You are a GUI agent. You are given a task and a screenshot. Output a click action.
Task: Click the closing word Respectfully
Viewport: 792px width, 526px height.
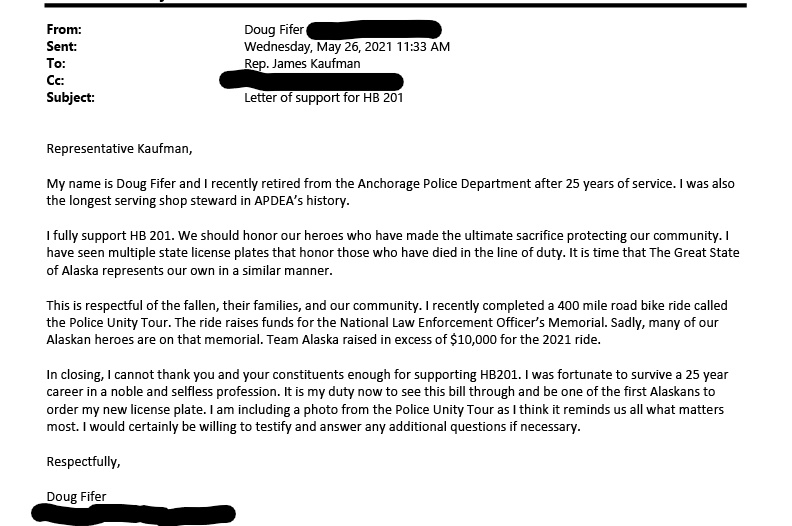83,461
